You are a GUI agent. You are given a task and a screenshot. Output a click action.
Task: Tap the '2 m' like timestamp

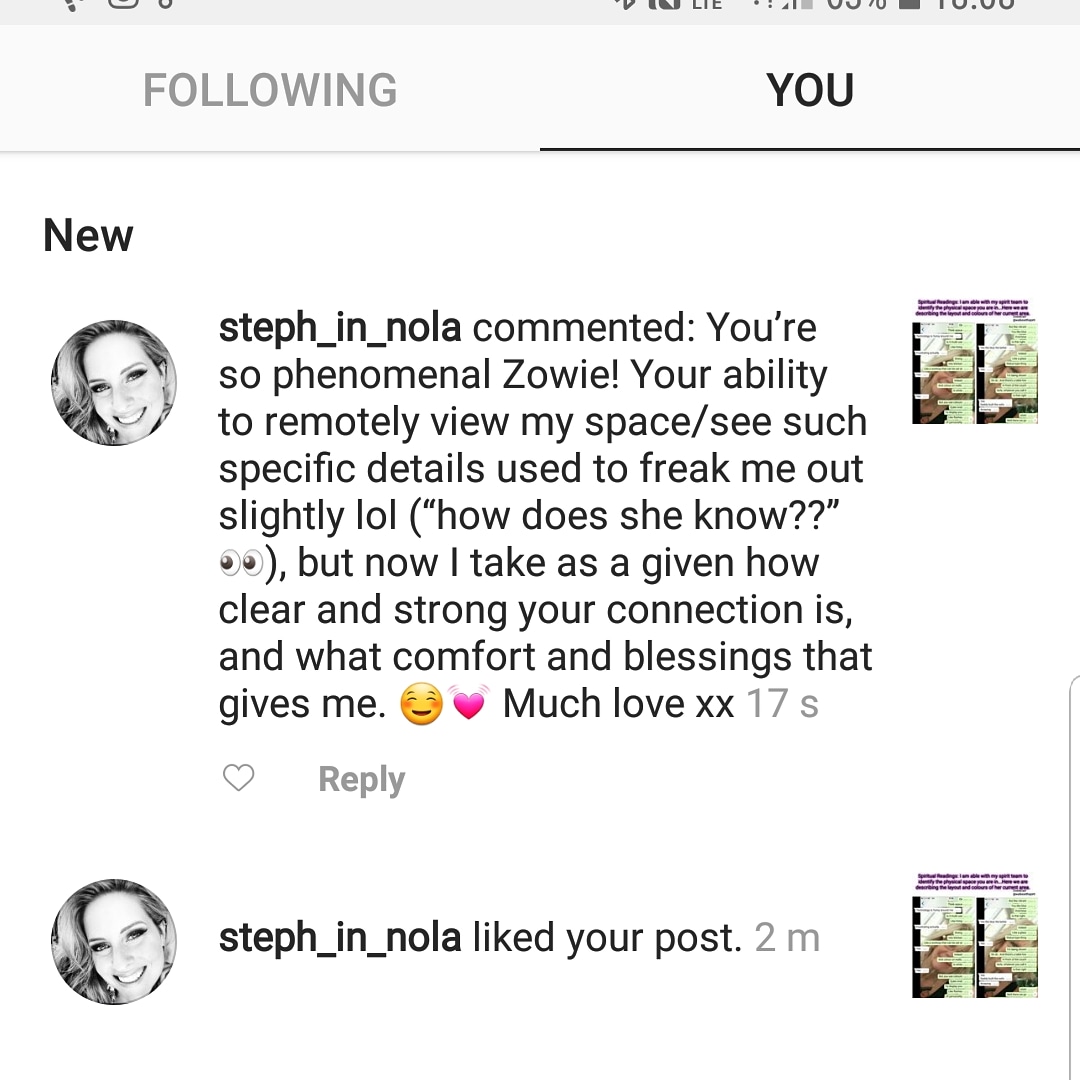(x=787, y=938)
